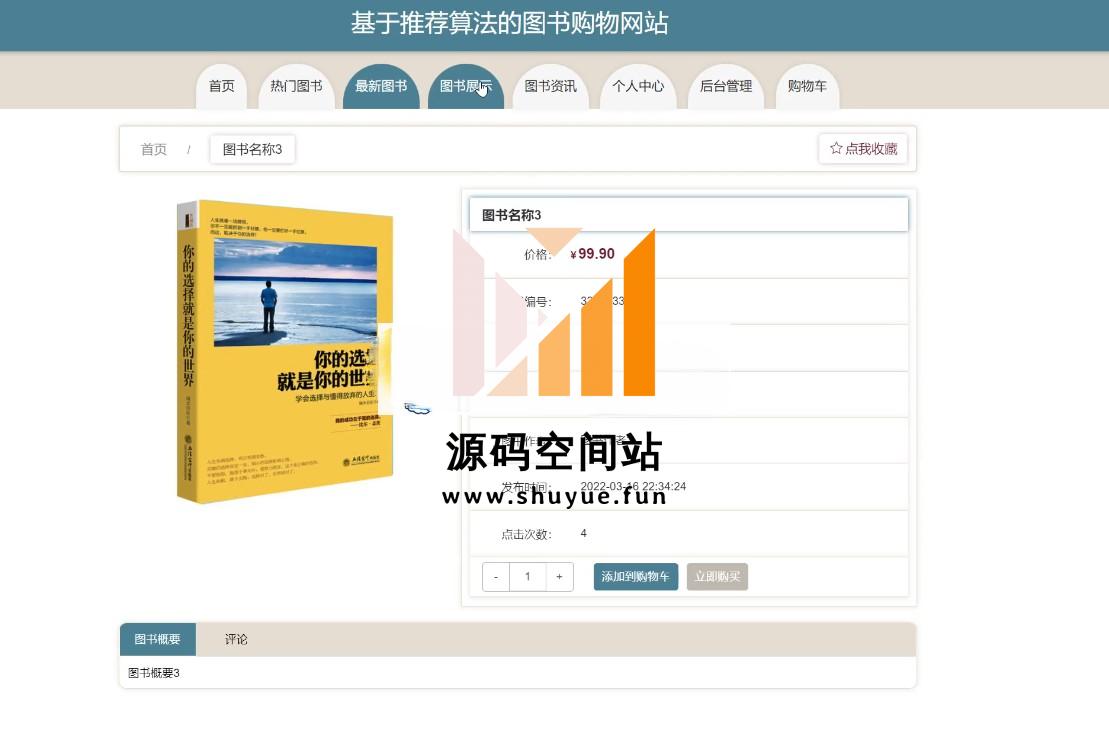Click the 图书名称3 breadcrumb item

click(252, 149)
